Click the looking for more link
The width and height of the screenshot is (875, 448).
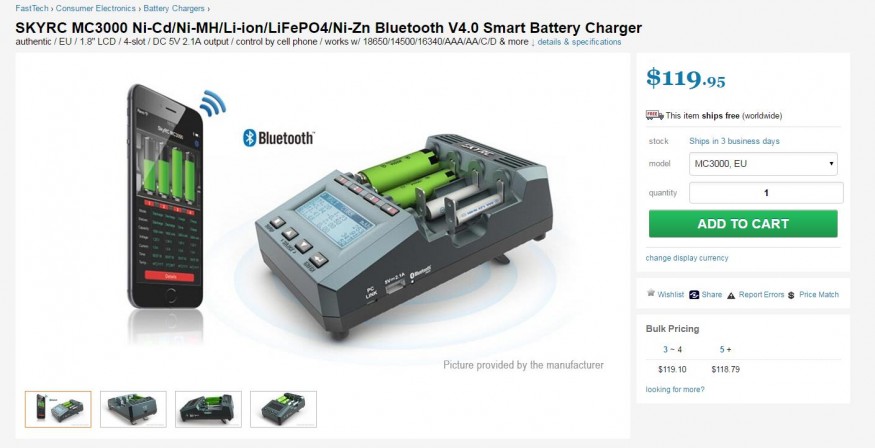(x=675, y=389)
